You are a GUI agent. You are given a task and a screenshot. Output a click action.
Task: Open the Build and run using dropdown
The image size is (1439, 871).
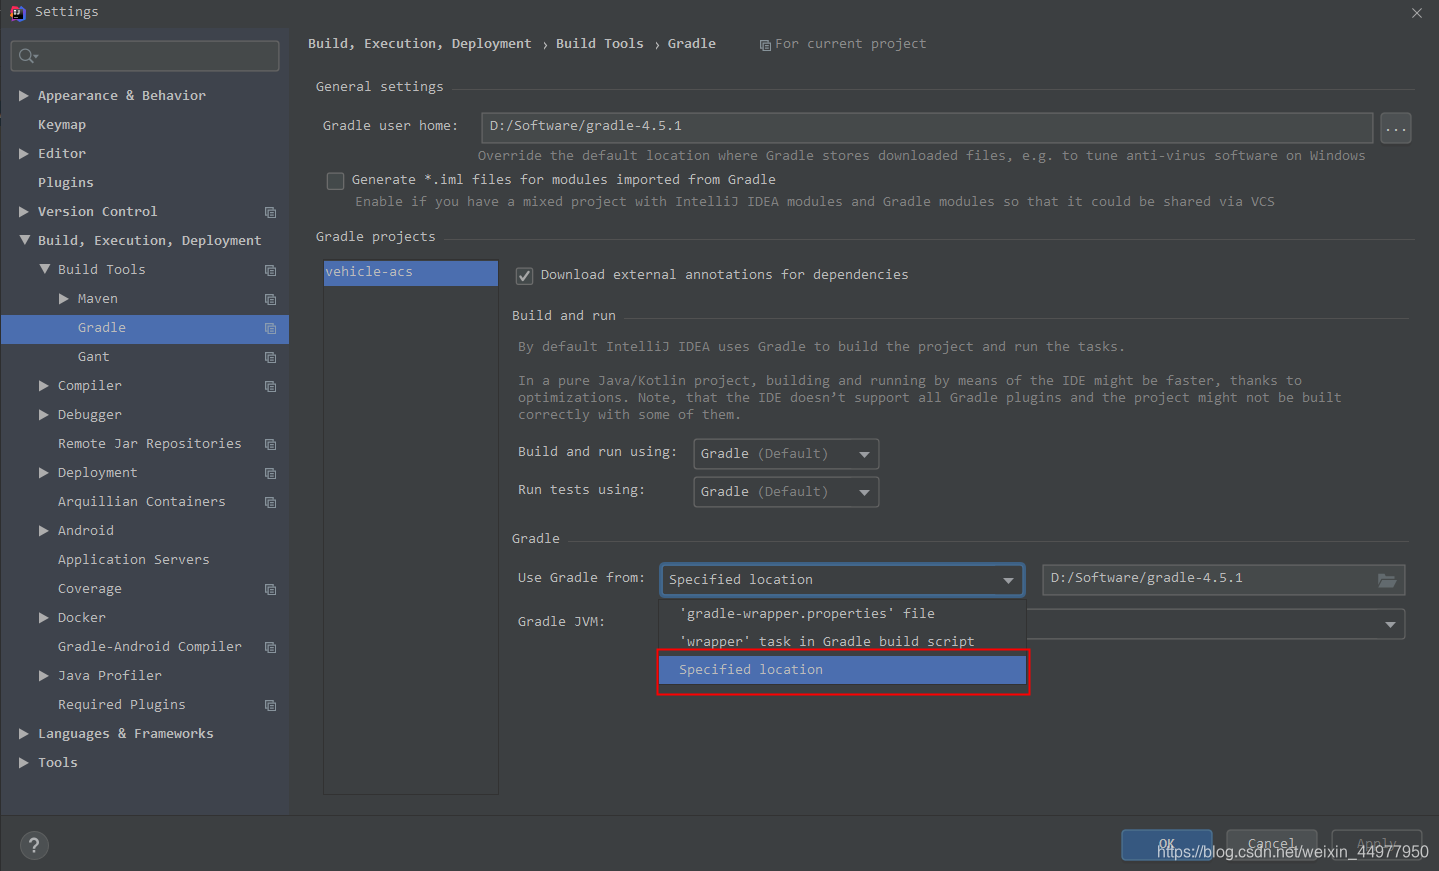point(786,454)
